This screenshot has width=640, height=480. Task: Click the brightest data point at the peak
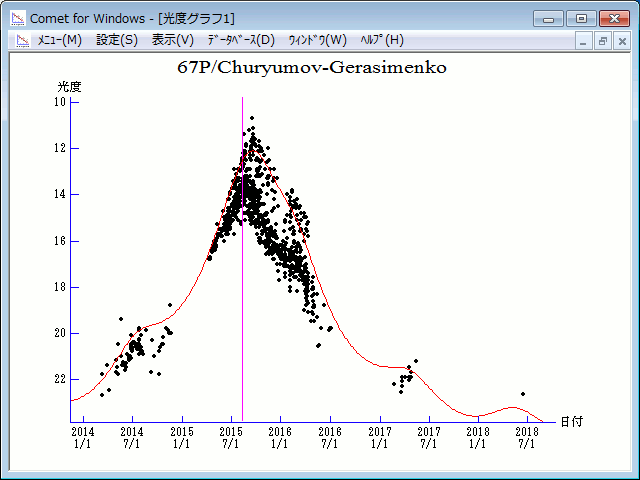[252, 118]
